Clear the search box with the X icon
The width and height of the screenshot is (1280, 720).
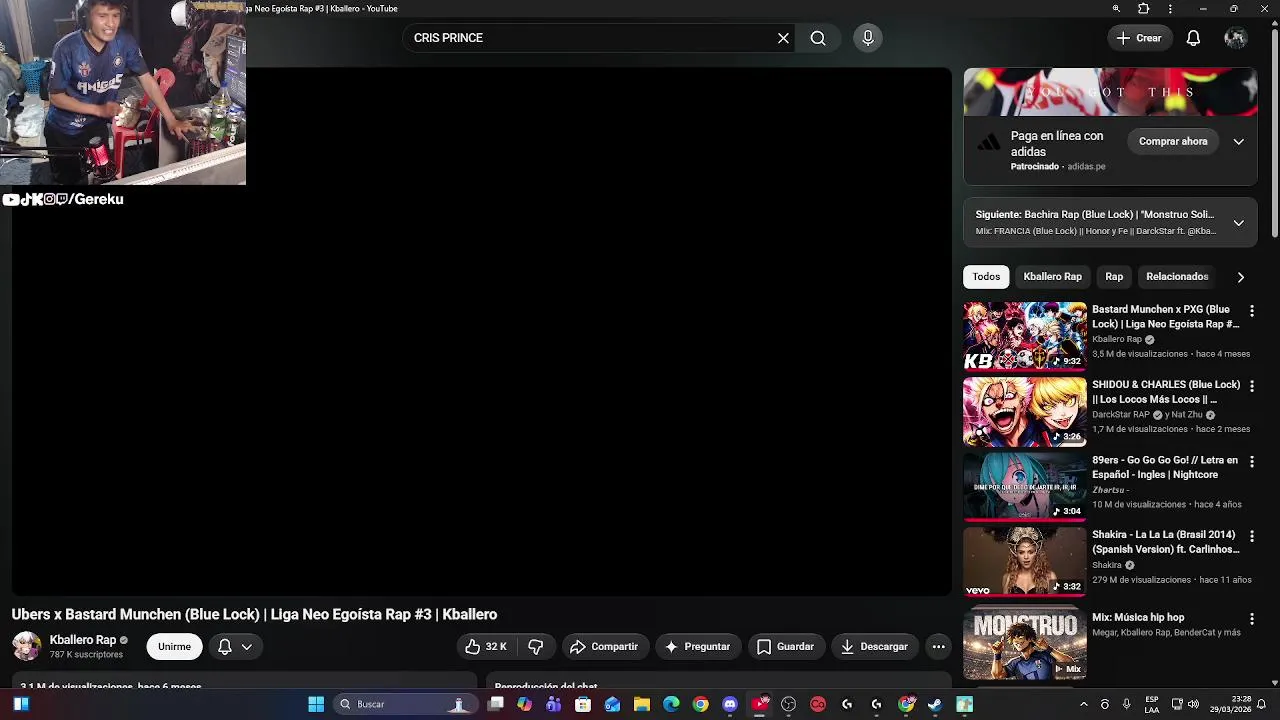[x=783, y=38]
